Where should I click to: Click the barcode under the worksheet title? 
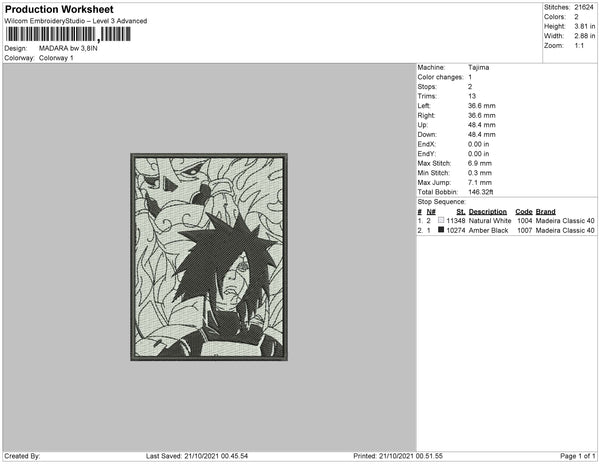click(68, 34)
